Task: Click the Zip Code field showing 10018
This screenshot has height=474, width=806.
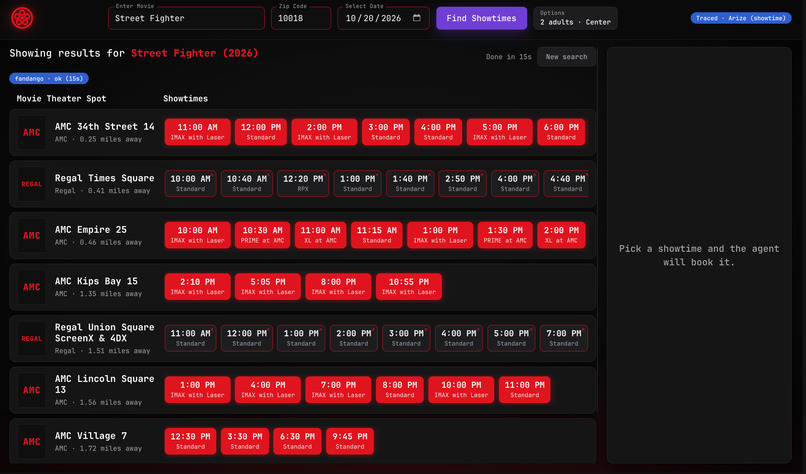Action: 301,18
